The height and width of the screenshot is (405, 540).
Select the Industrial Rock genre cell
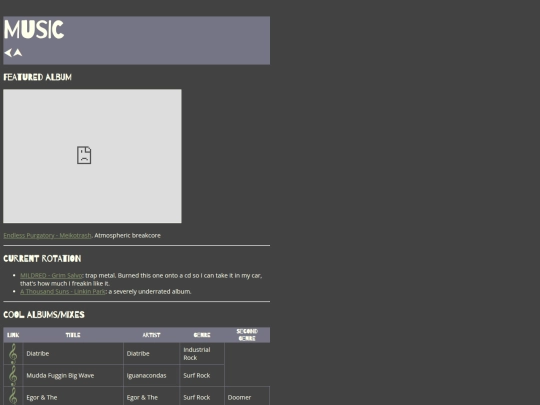pyautogui.click(x=202, y=354)
